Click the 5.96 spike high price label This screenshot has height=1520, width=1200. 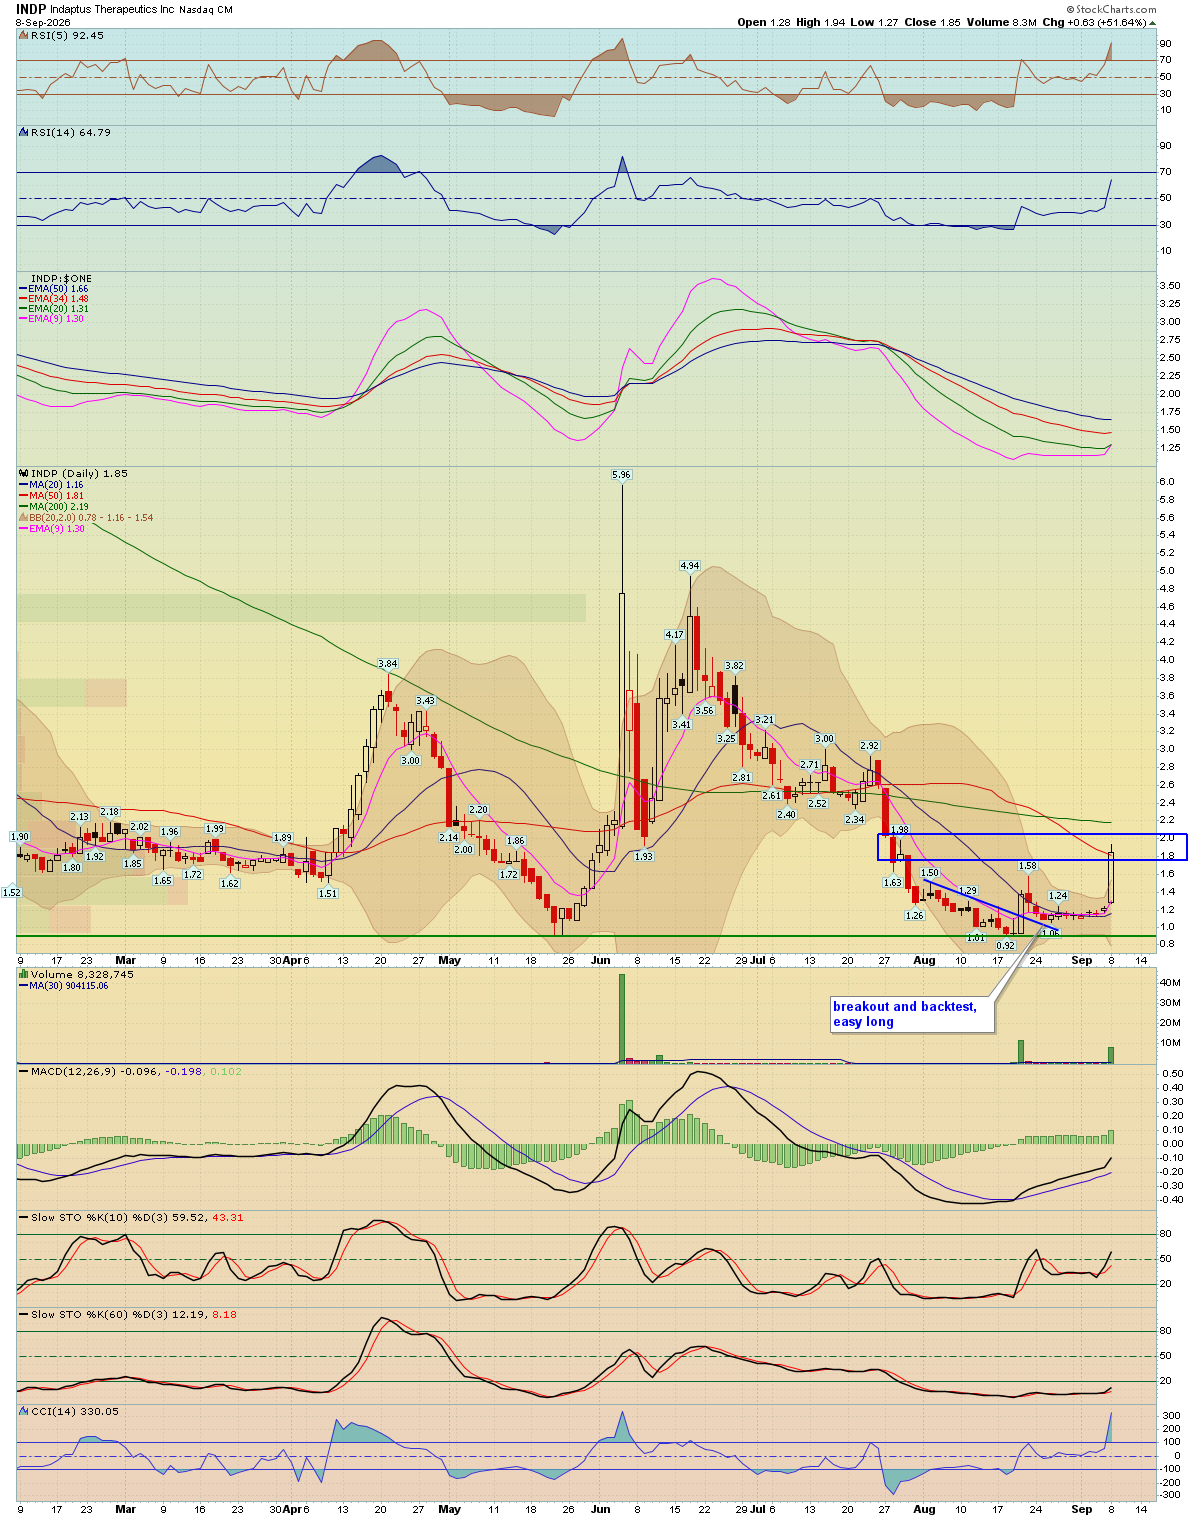[621, 474]
